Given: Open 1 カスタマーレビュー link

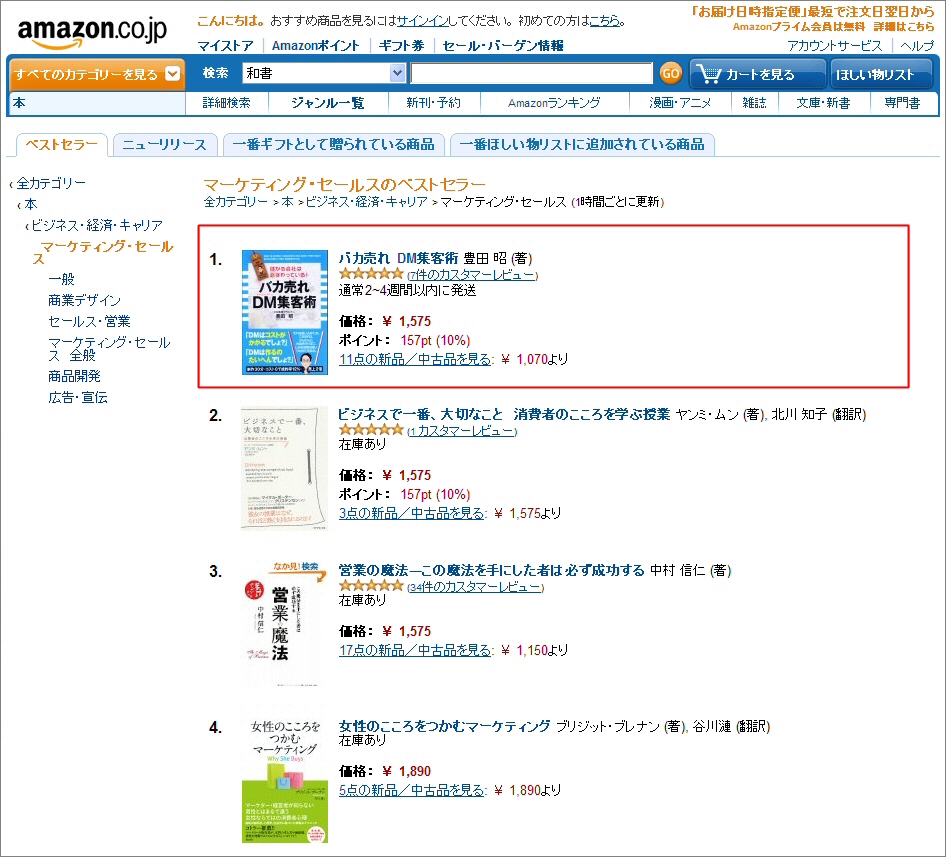Looking at the screenshot, I should pyautogui.click(x=462, y=431).
